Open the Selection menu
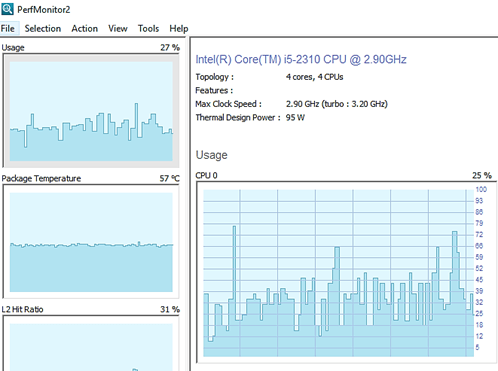The height and width of the screenshot is (371, 498). click(43, 29)
